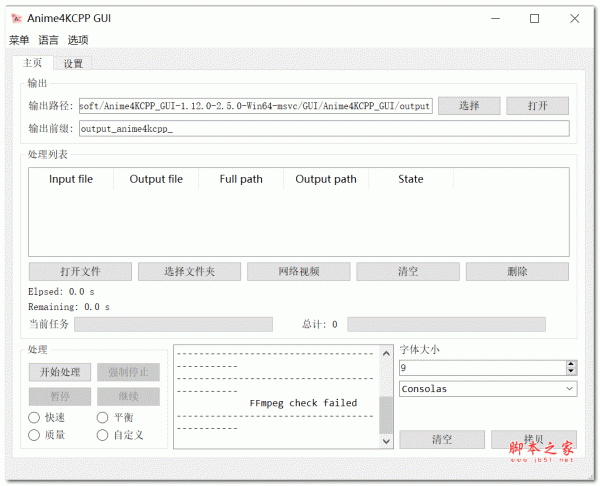
Task: Click the 网络视频 button
Action: tap(298, 271)
